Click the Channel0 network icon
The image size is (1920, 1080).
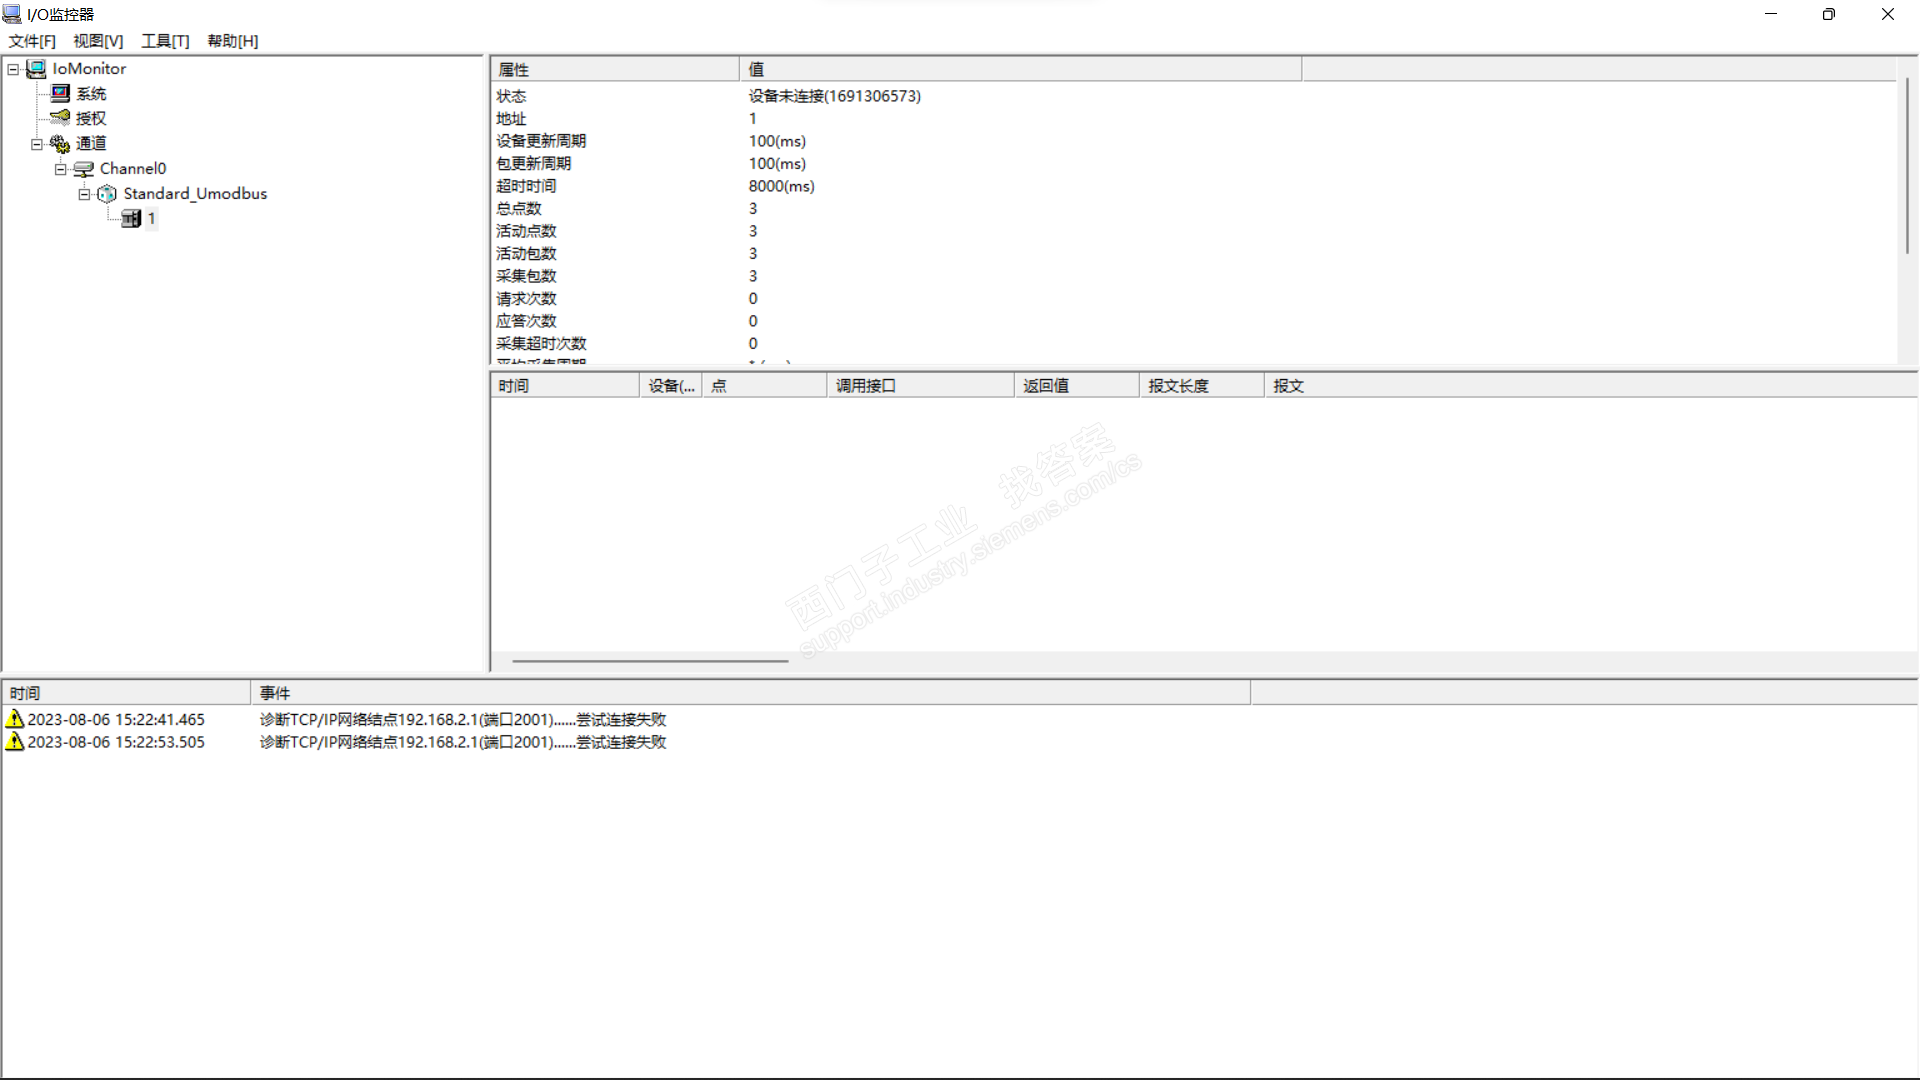(84, 169)
